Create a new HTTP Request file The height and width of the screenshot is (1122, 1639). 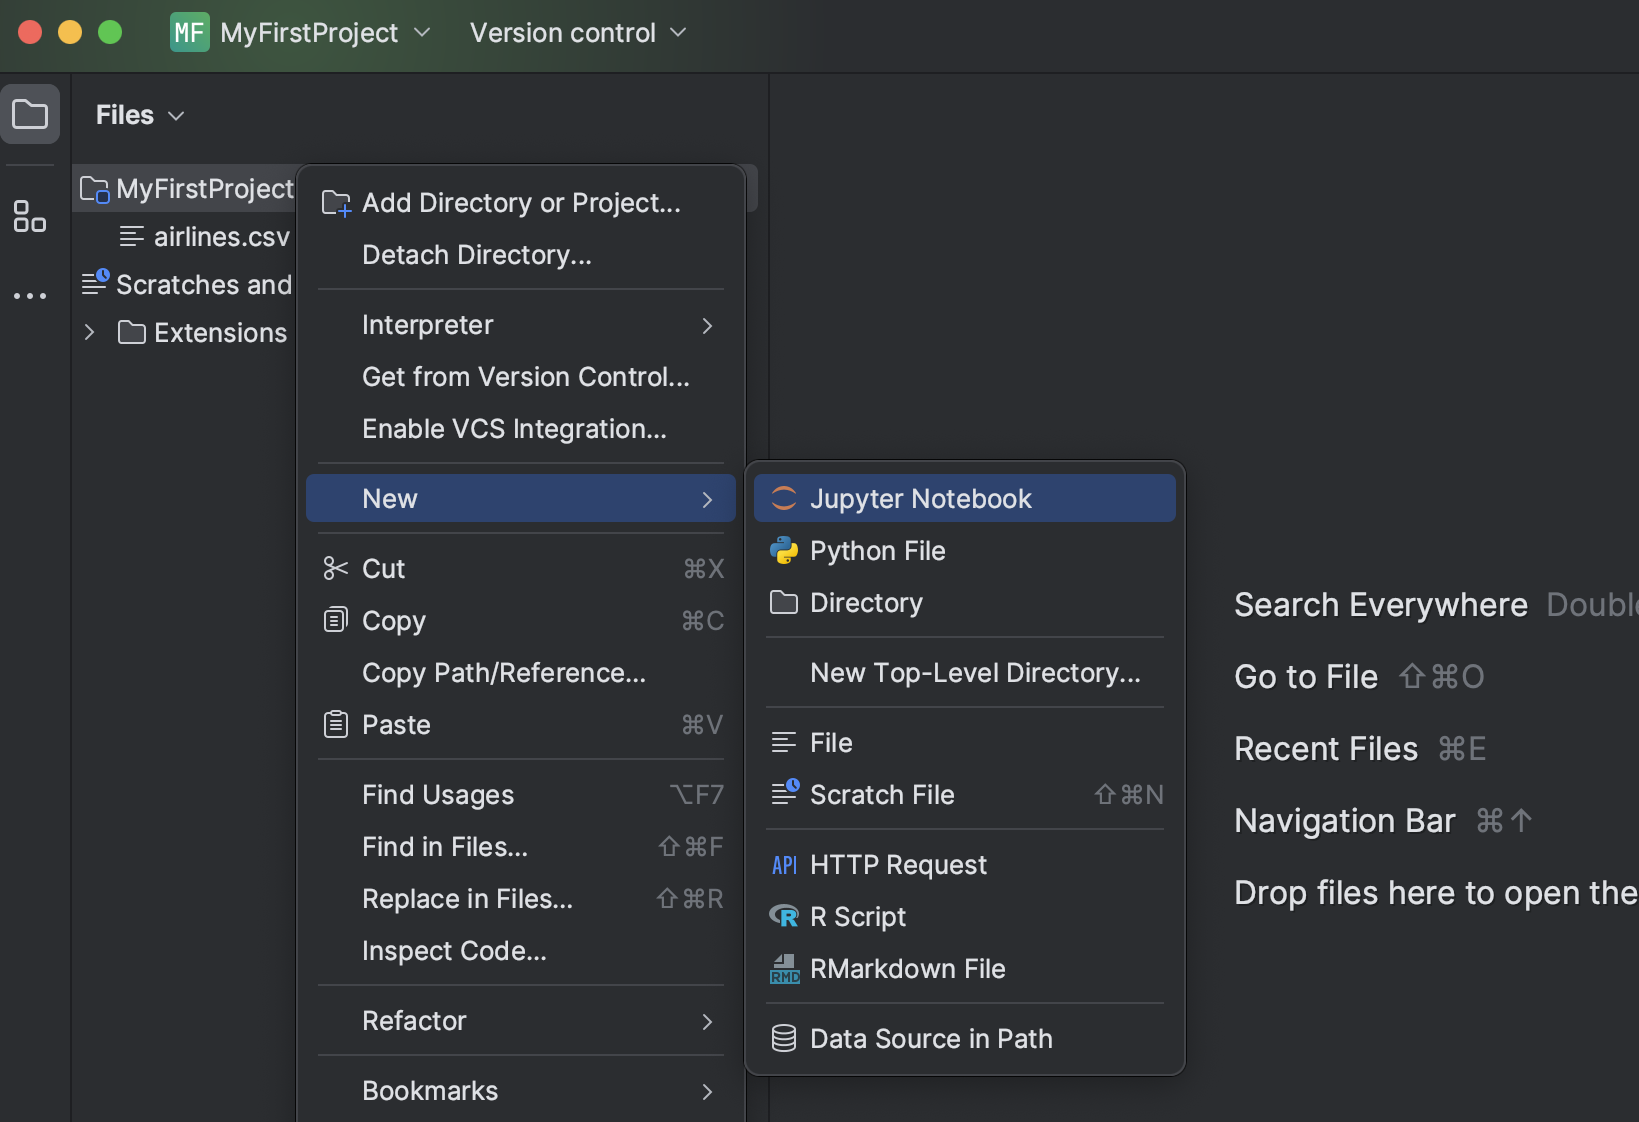[897, 864]
